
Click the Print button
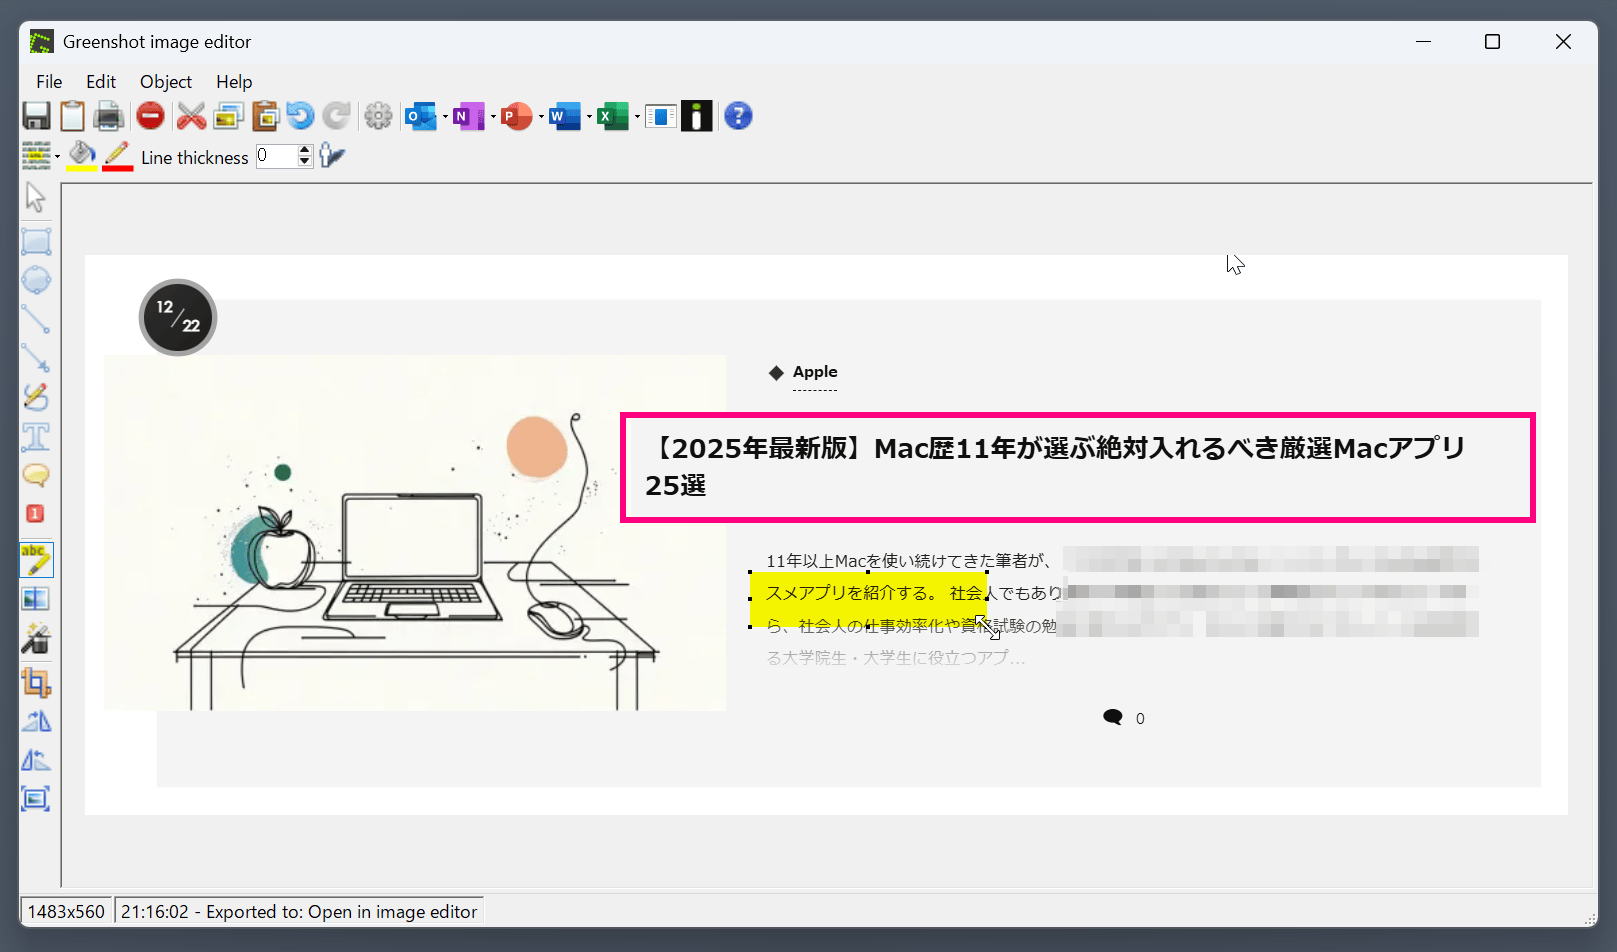109,115
